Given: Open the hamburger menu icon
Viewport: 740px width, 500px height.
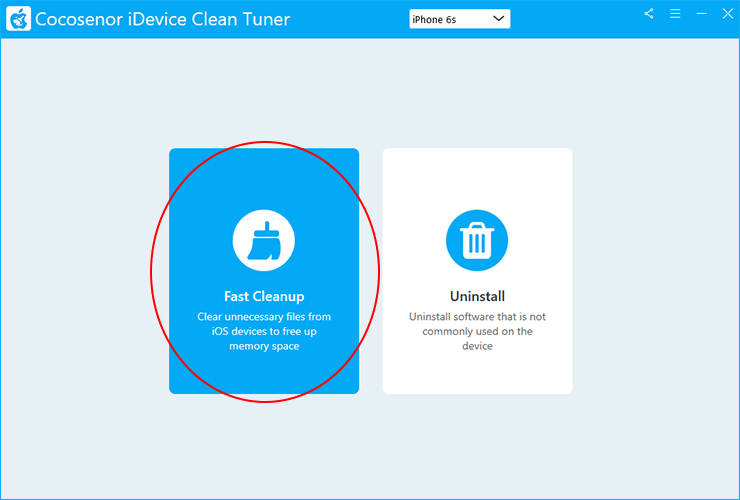Looking at the screenshot, I should [x=675, y=14].
